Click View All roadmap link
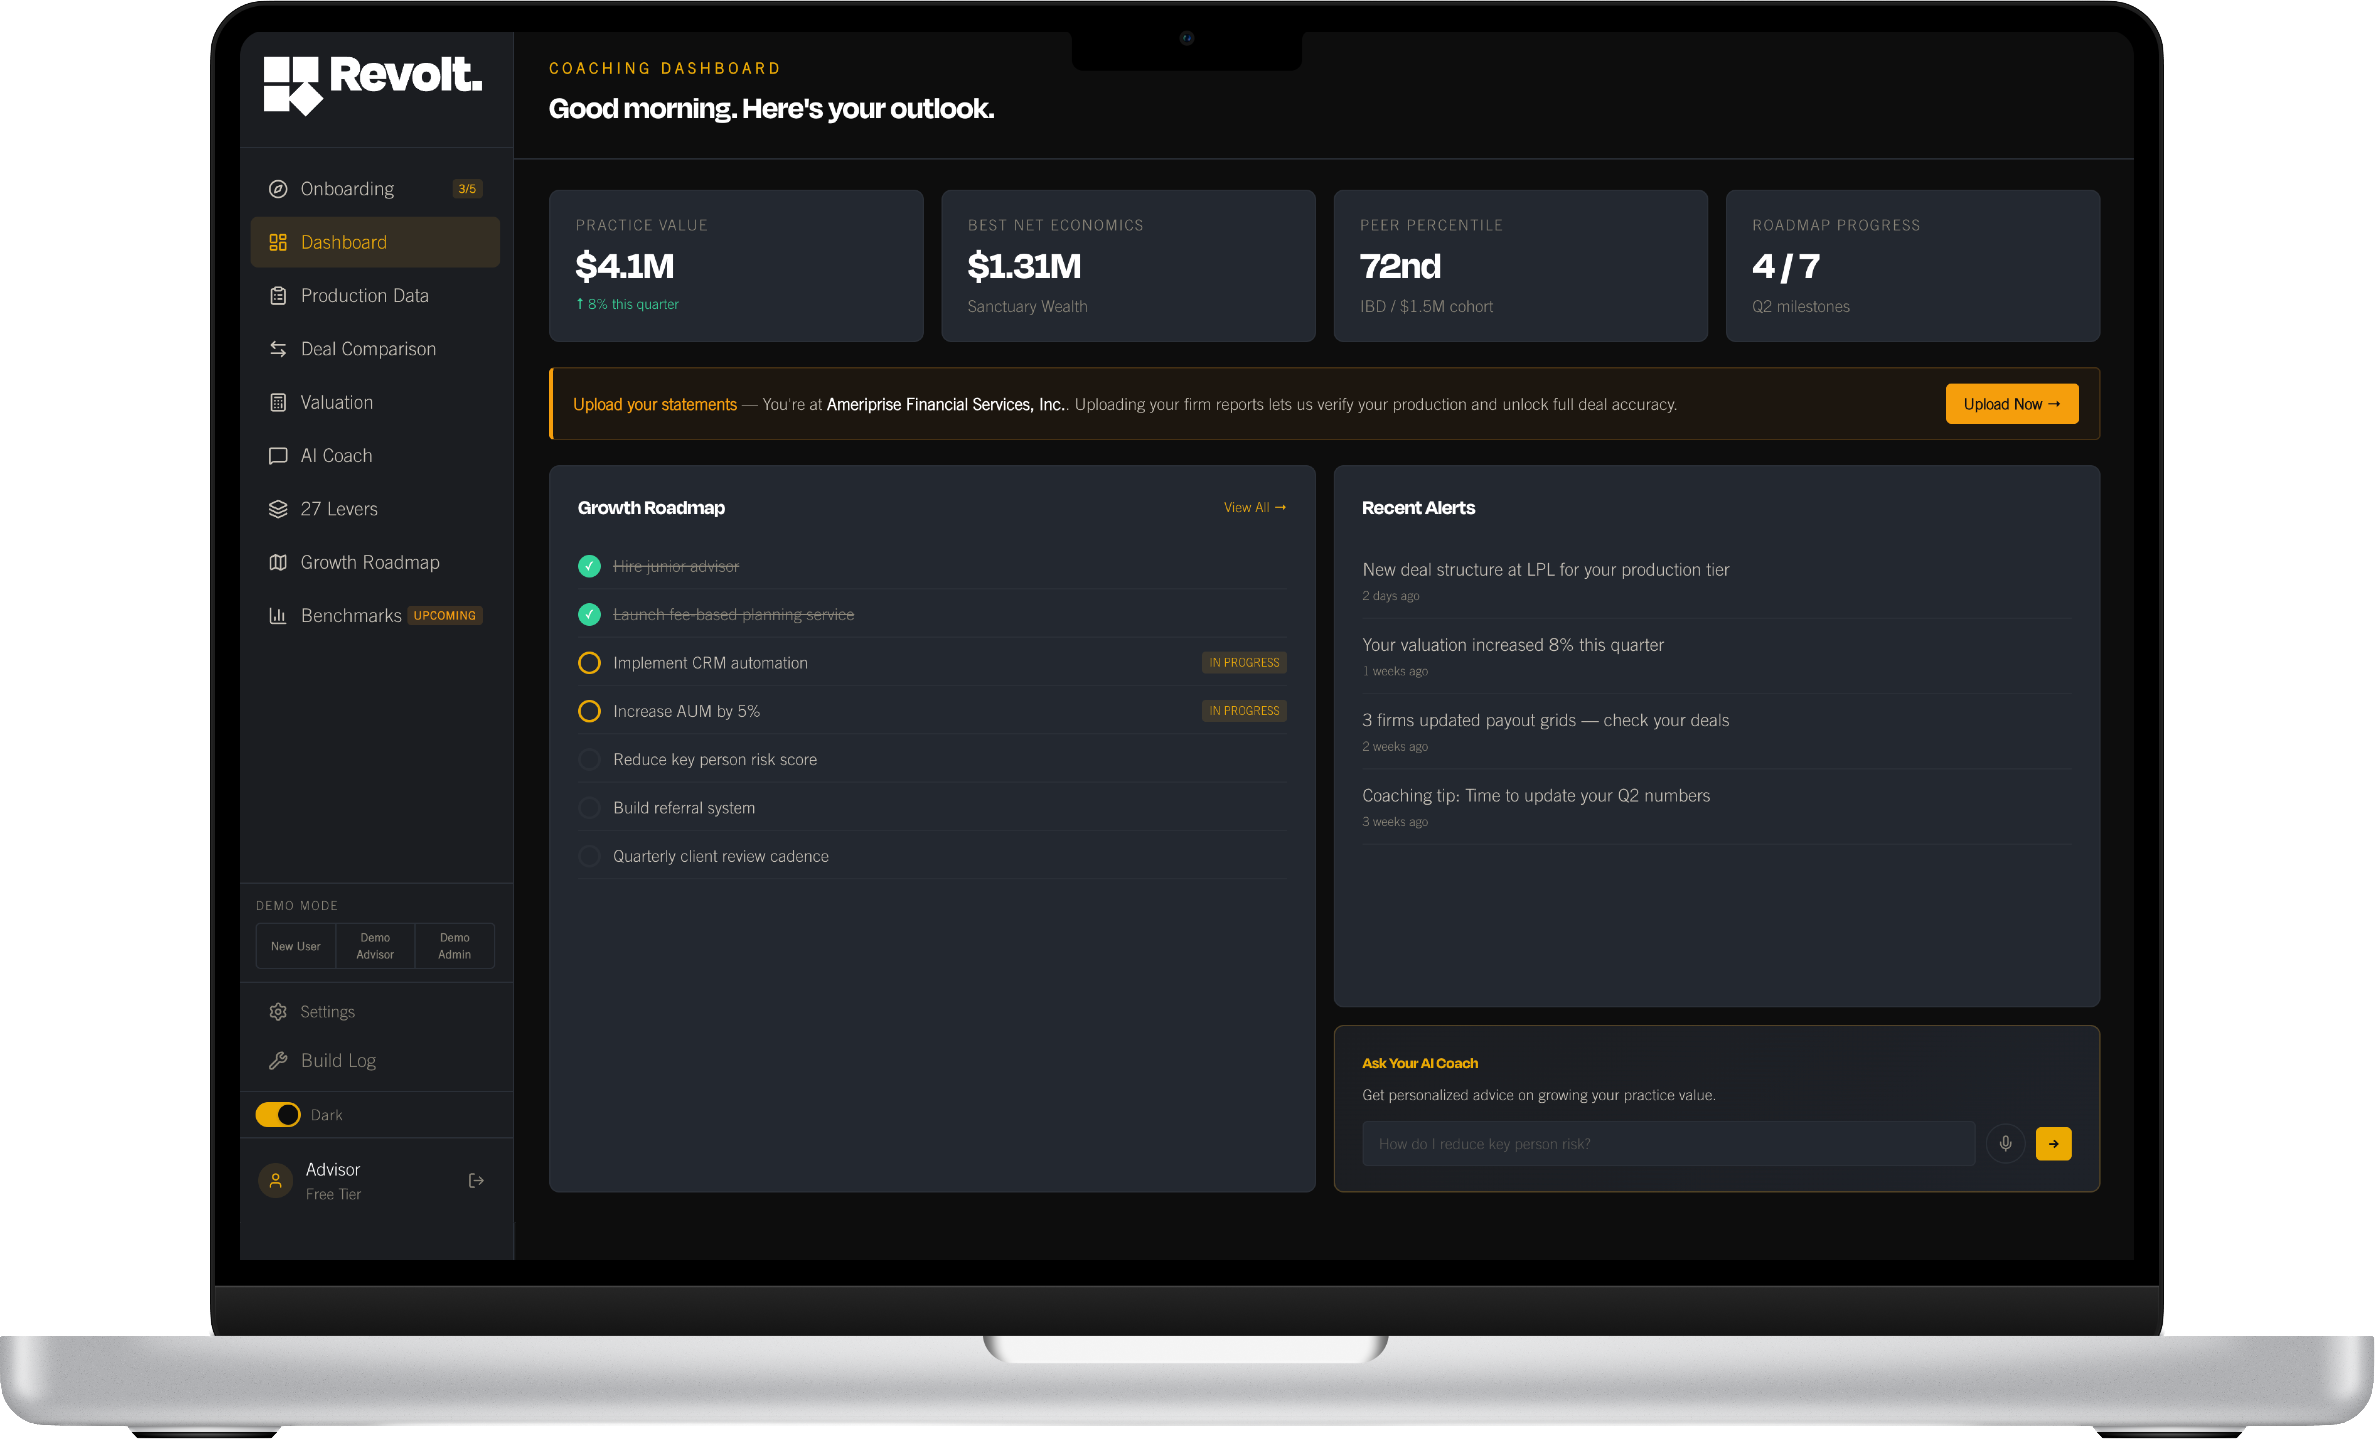Viewport: 2375px width, 1439px height. 1254,508
